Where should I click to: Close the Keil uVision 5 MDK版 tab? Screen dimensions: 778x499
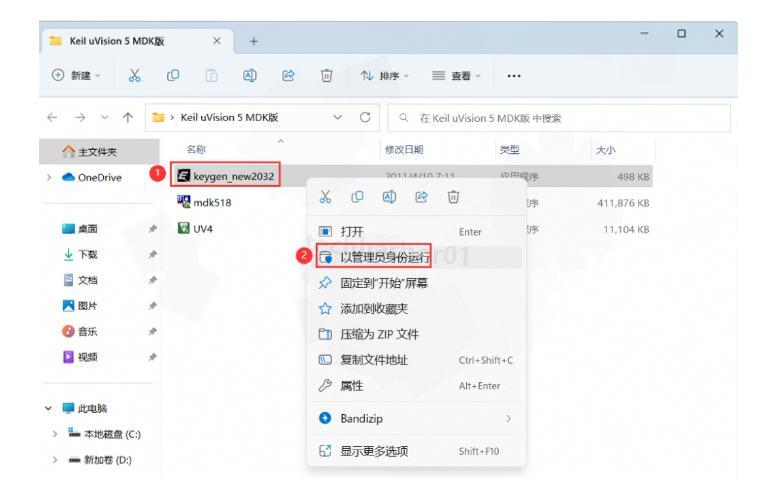217,41
